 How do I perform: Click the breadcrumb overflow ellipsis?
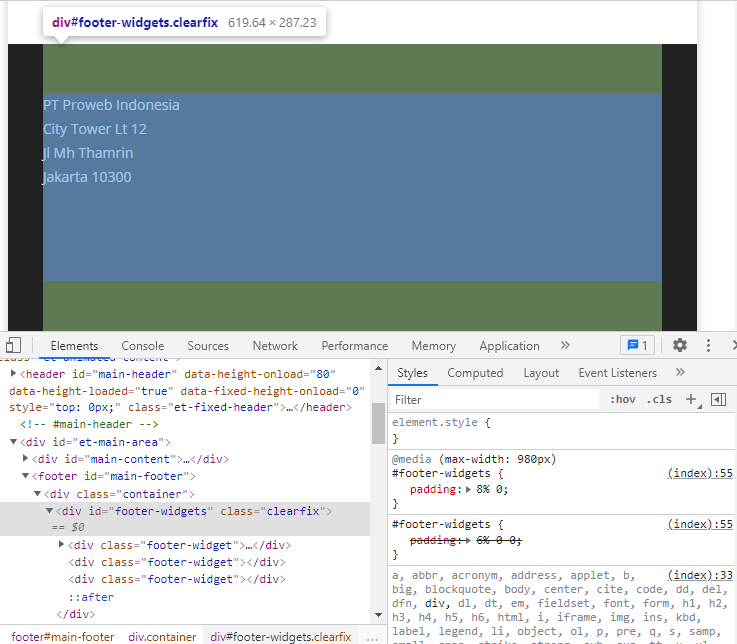[372, 638]
